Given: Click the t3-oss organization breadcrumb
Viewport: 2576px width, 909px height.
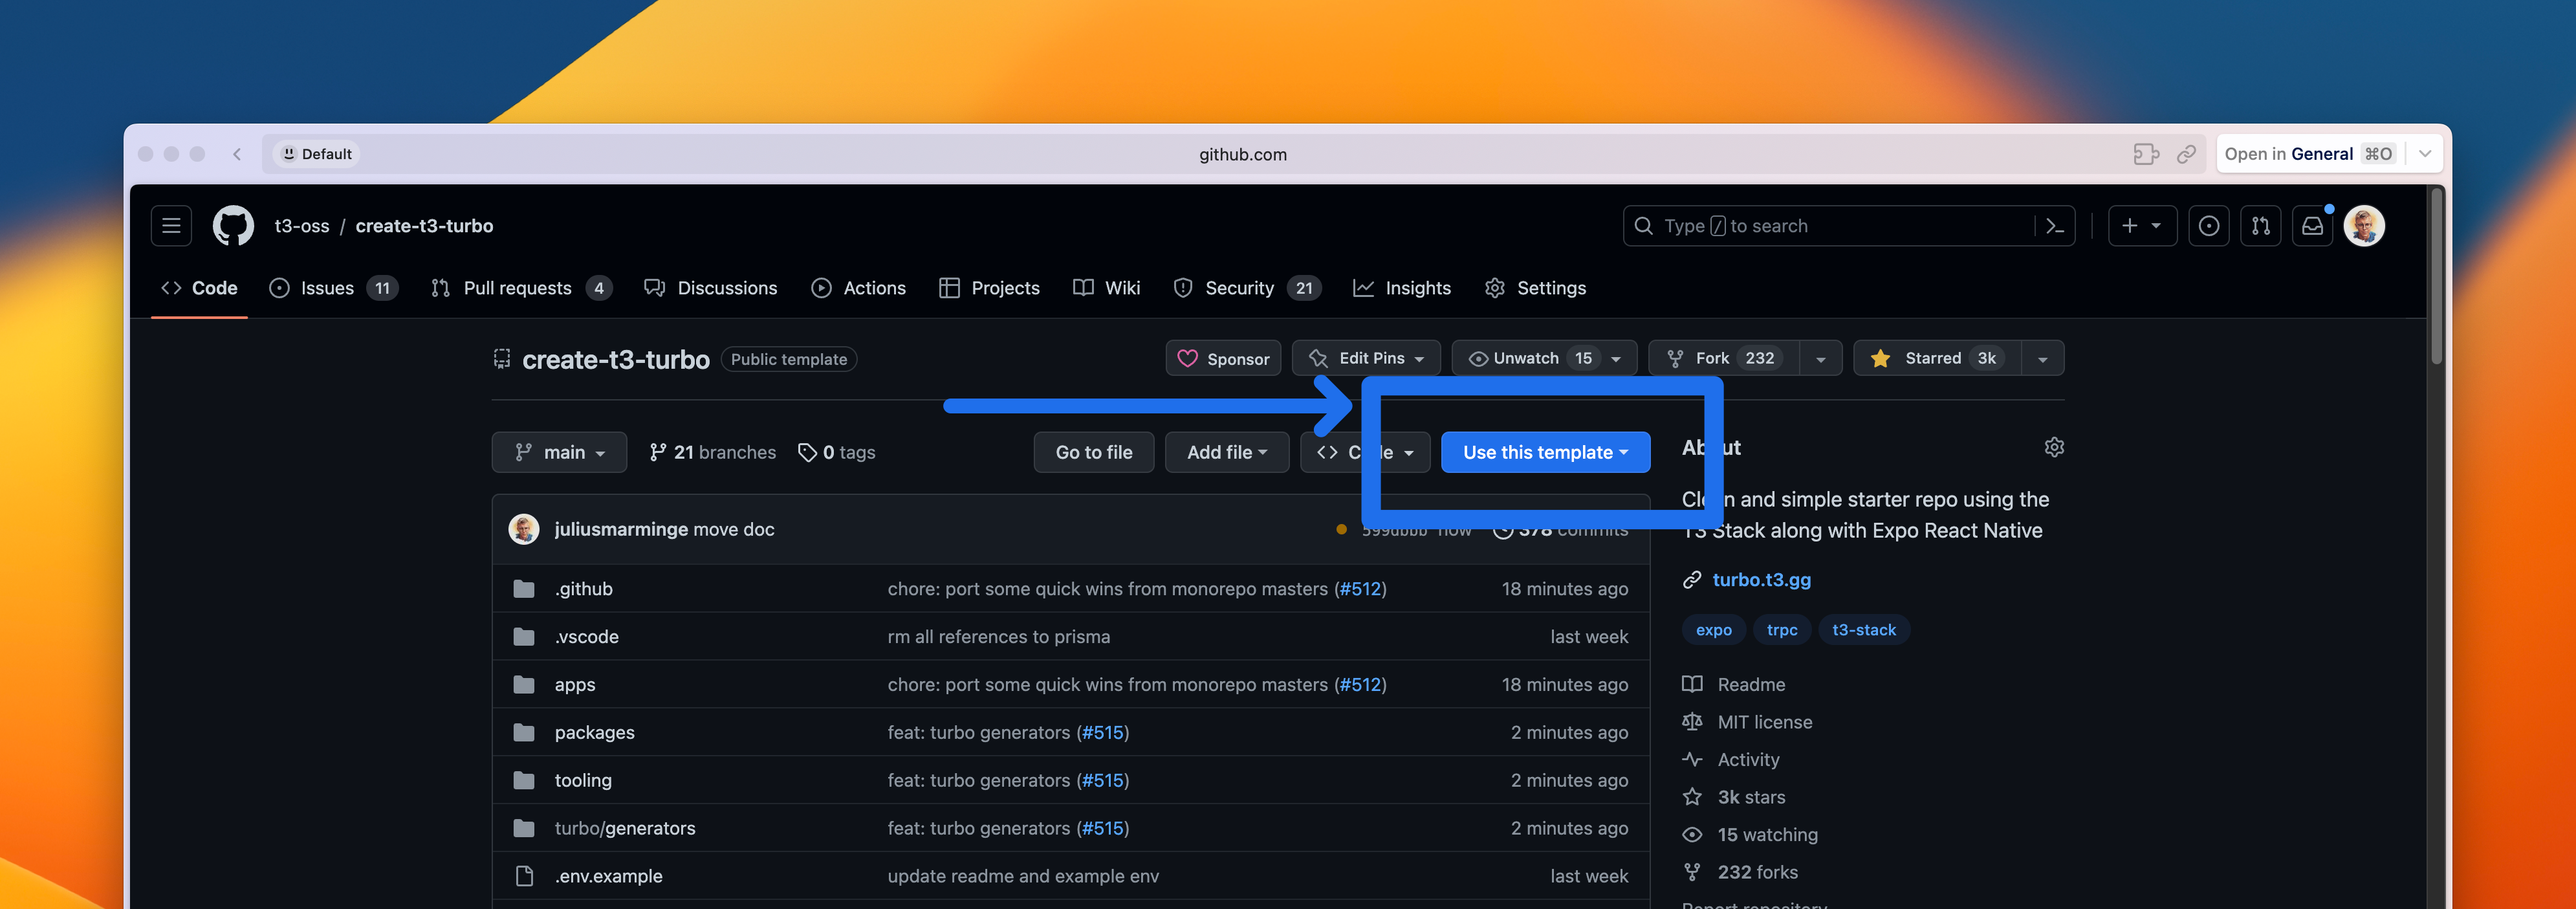Looking at the screenshot, I should click(302, 226).
